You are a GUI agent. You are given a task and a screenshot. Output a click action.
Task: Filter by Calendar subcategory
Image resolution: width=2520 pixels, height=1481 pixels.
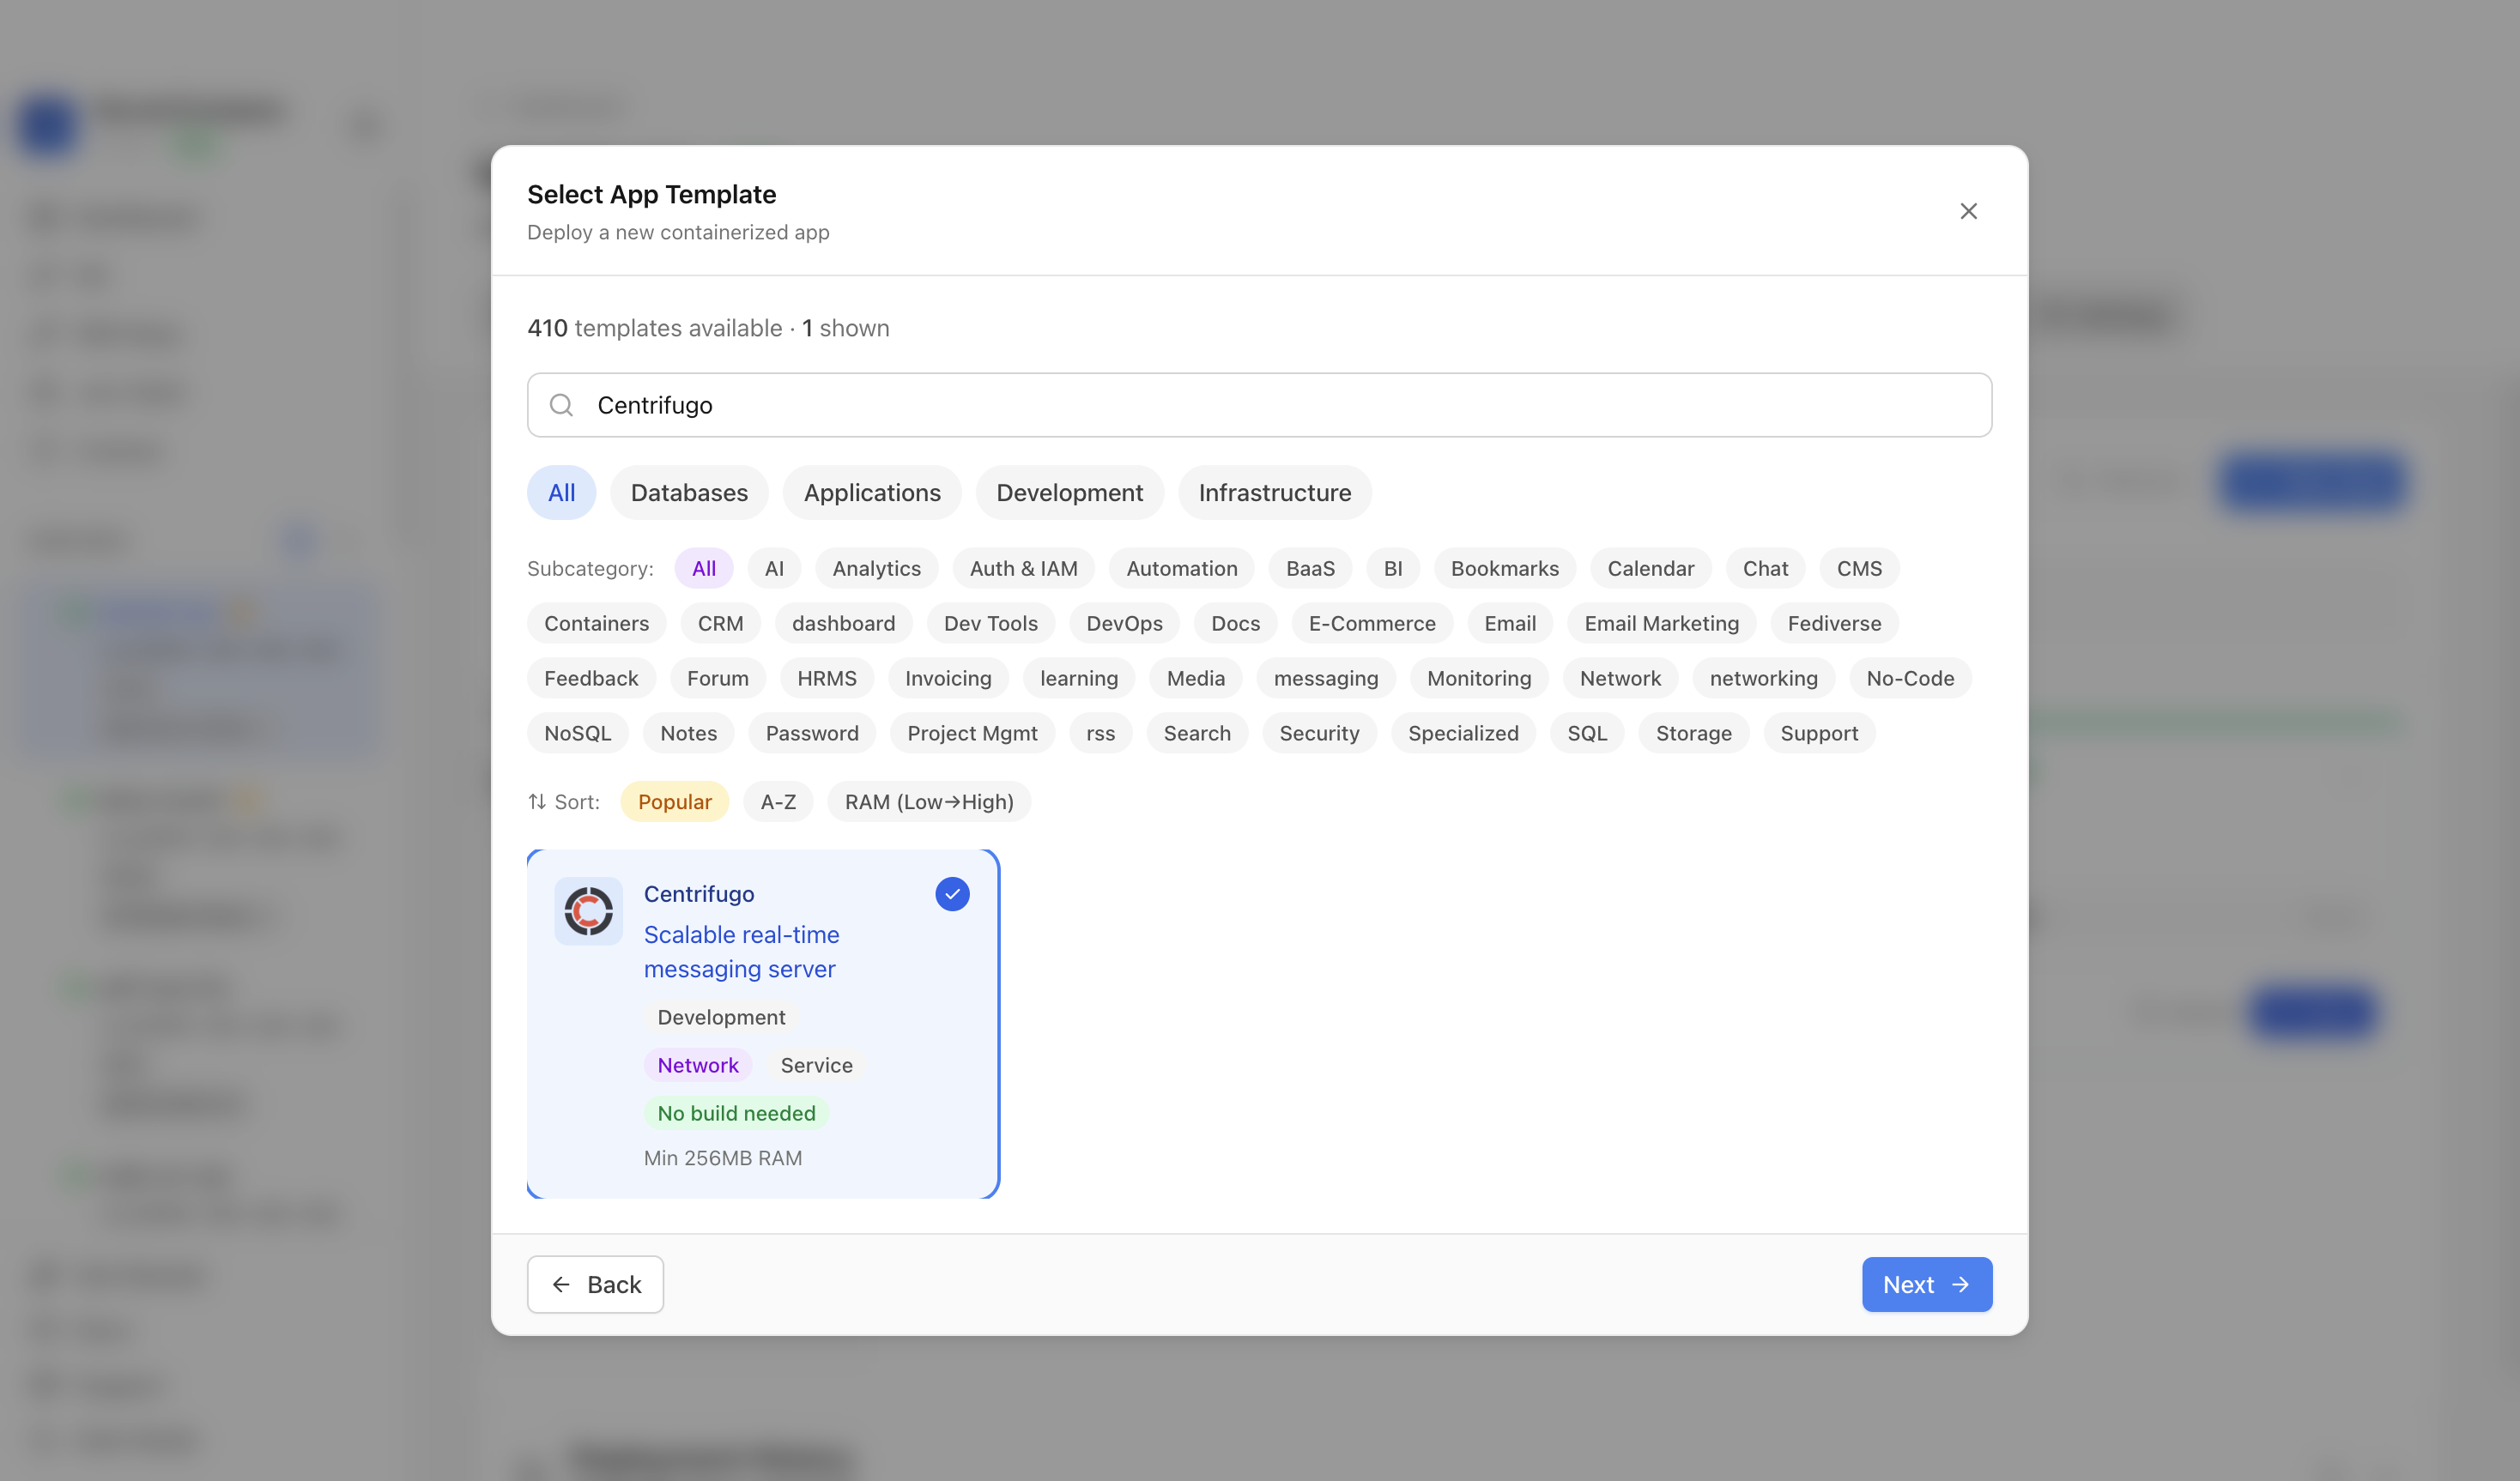1650,568
